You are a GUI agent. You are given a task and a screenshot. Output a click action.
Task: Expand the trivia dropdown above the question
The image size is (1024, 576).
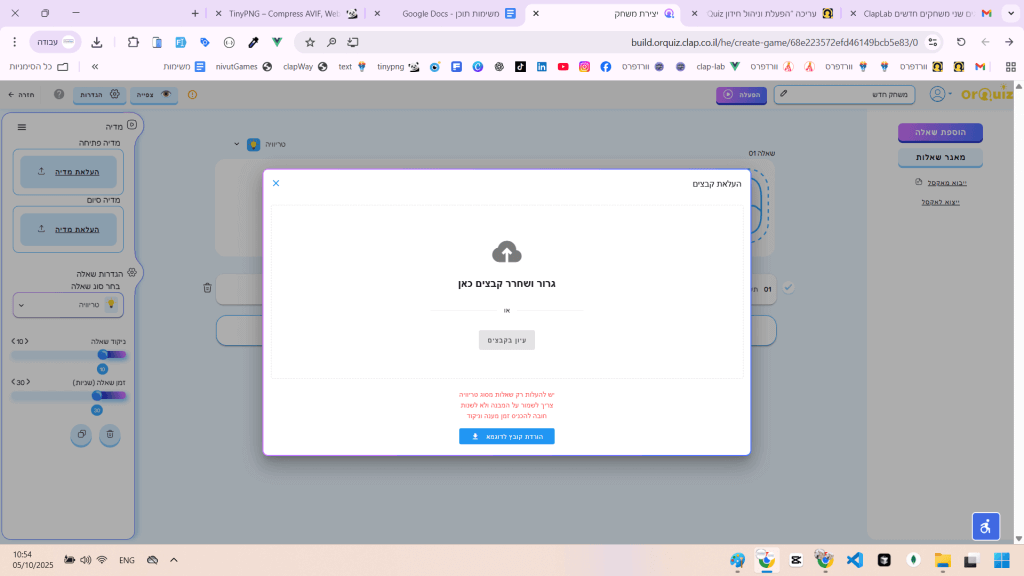click(x=237, y=144)
